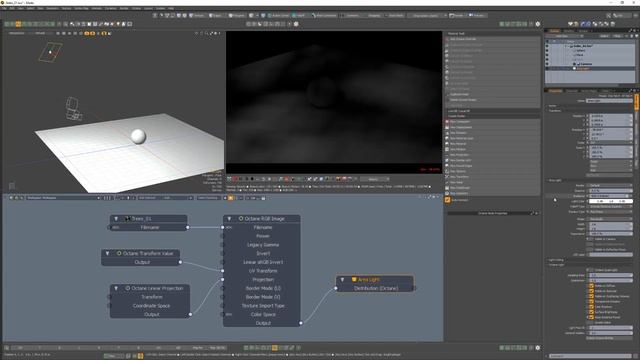Image resolution: width=640 pixels, height=360 pixels.
Task: Select the Camera item in item list
Action: point(586,64)
